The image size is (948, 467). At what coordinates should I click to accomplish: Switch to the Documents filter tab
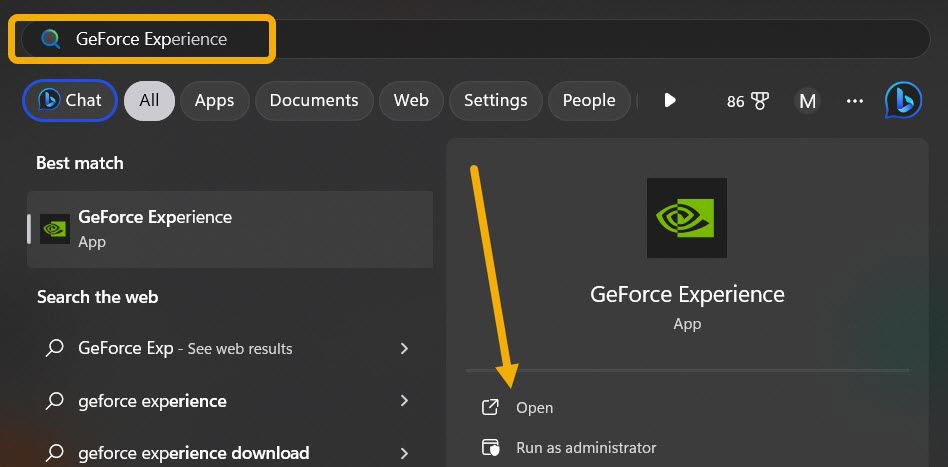[314, 100]
